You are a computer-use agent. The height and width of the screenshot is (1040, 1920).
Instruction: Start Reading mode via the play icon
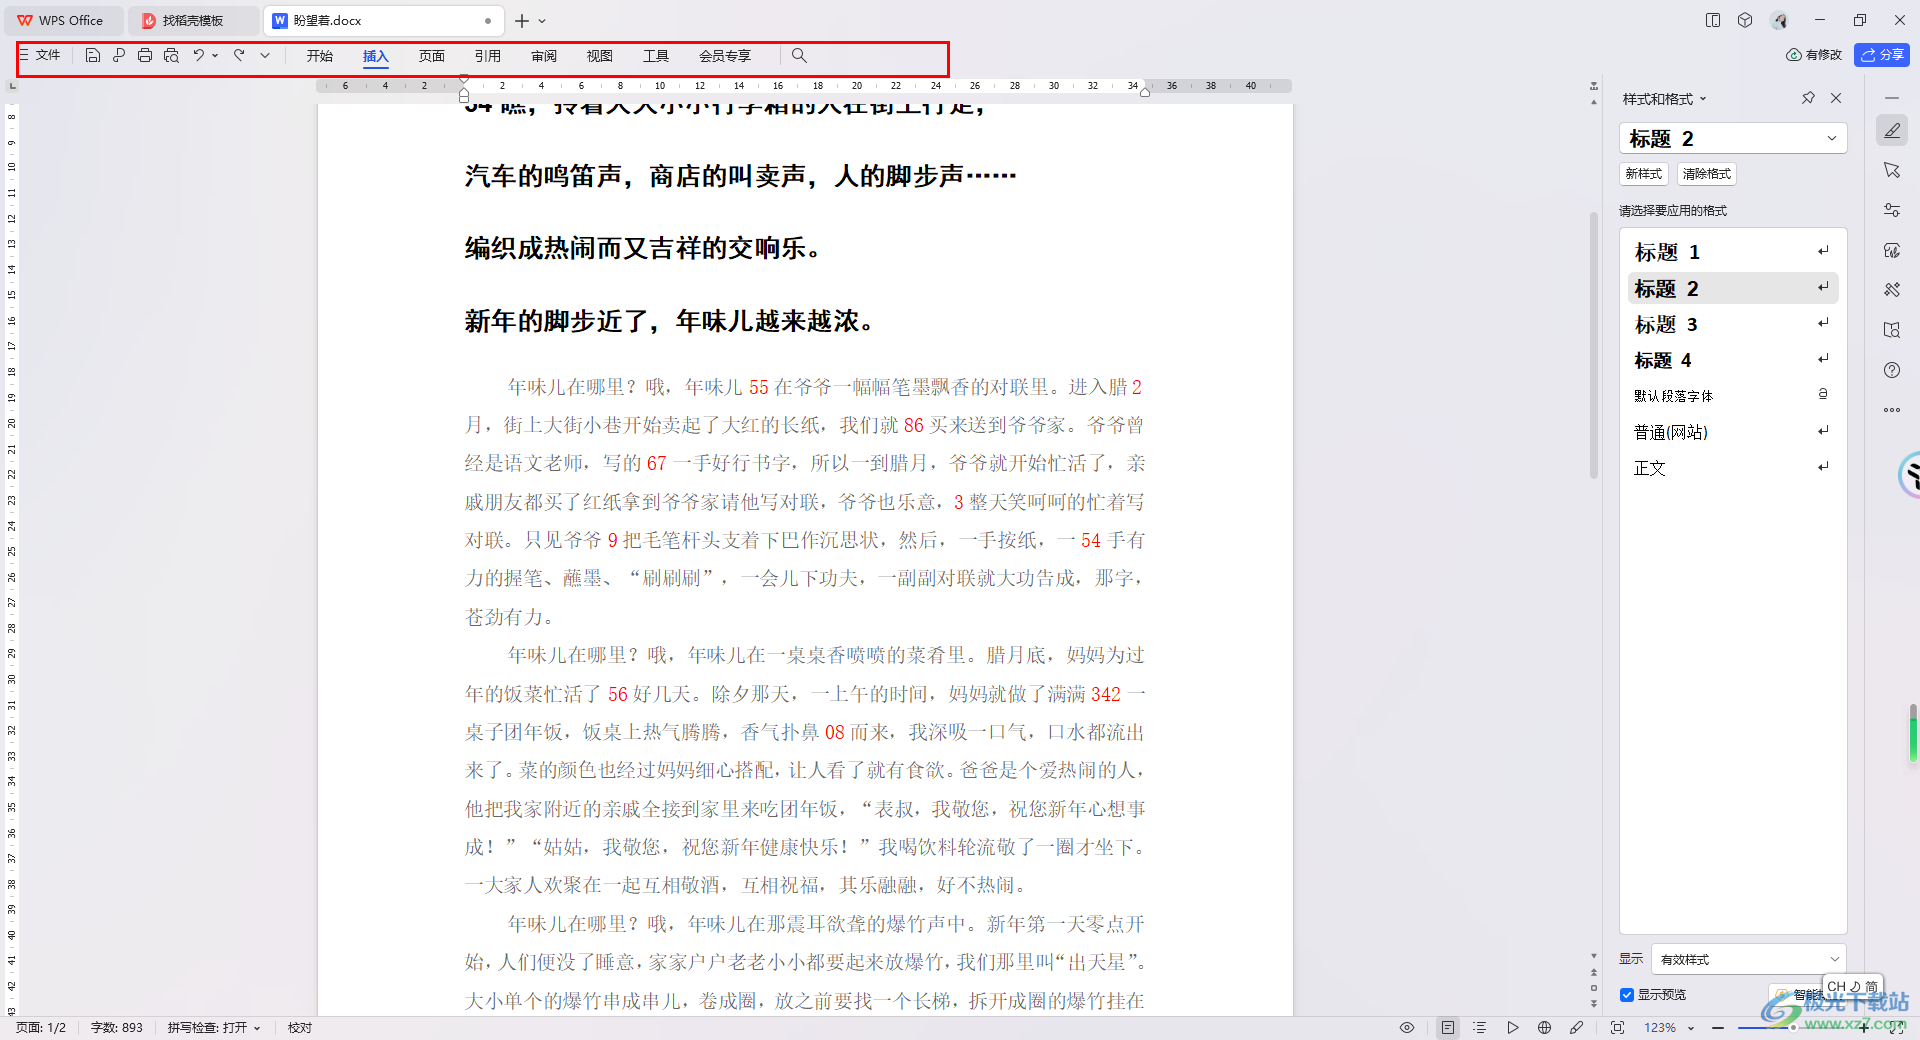click(x=1513, y=1028)
